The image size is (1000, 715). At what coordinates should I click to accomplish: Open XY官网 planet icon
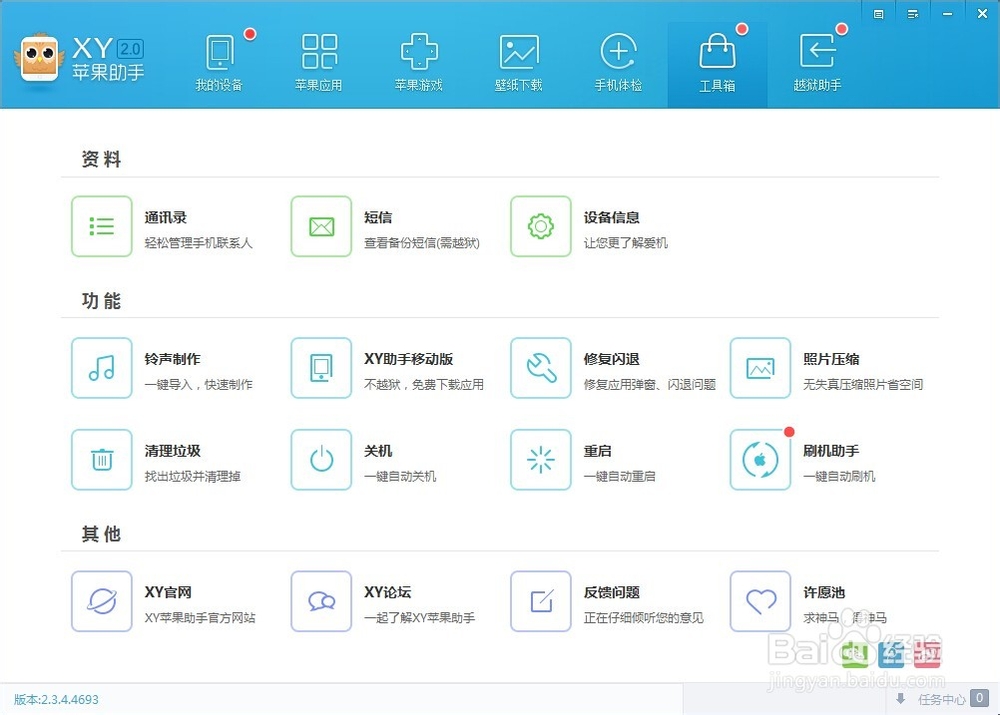(x=102, y=601)
